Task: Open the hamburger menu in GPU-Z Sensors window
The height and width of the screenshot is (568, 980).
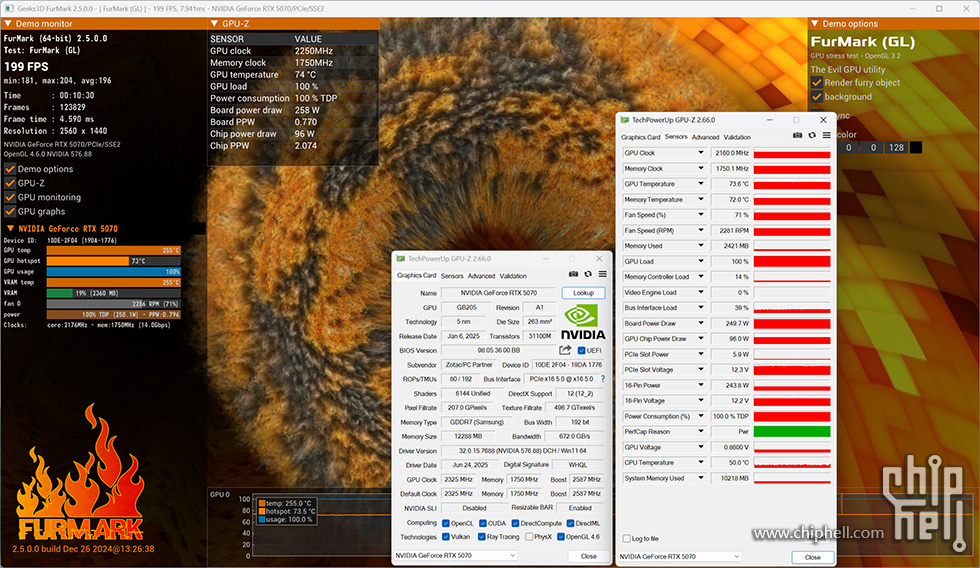Action: click(826, 136)
